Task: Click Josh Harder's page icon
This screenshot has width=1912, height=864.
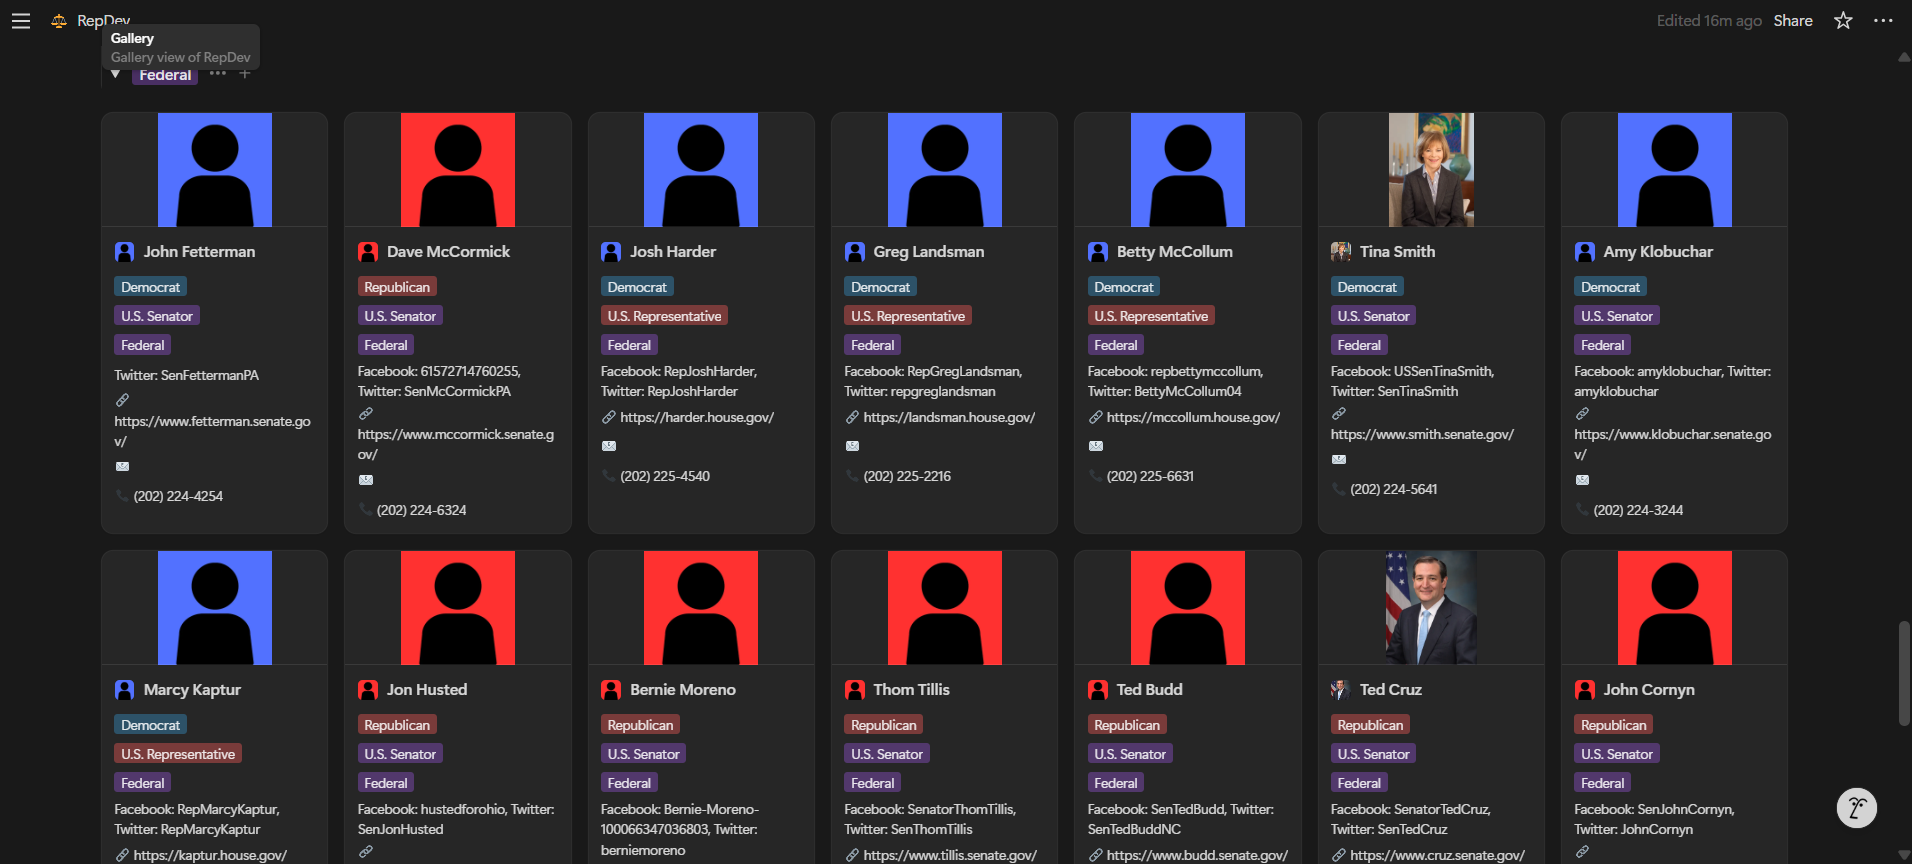Action: 611,252
